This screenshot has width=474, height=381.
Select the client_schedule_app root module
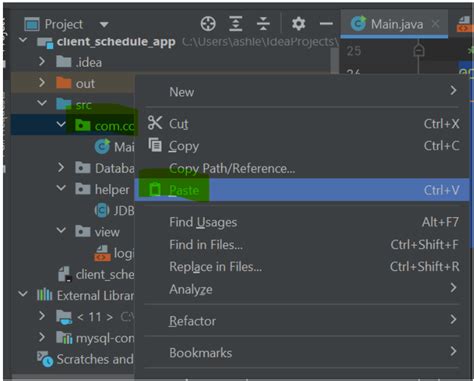(x=116, y=42)
